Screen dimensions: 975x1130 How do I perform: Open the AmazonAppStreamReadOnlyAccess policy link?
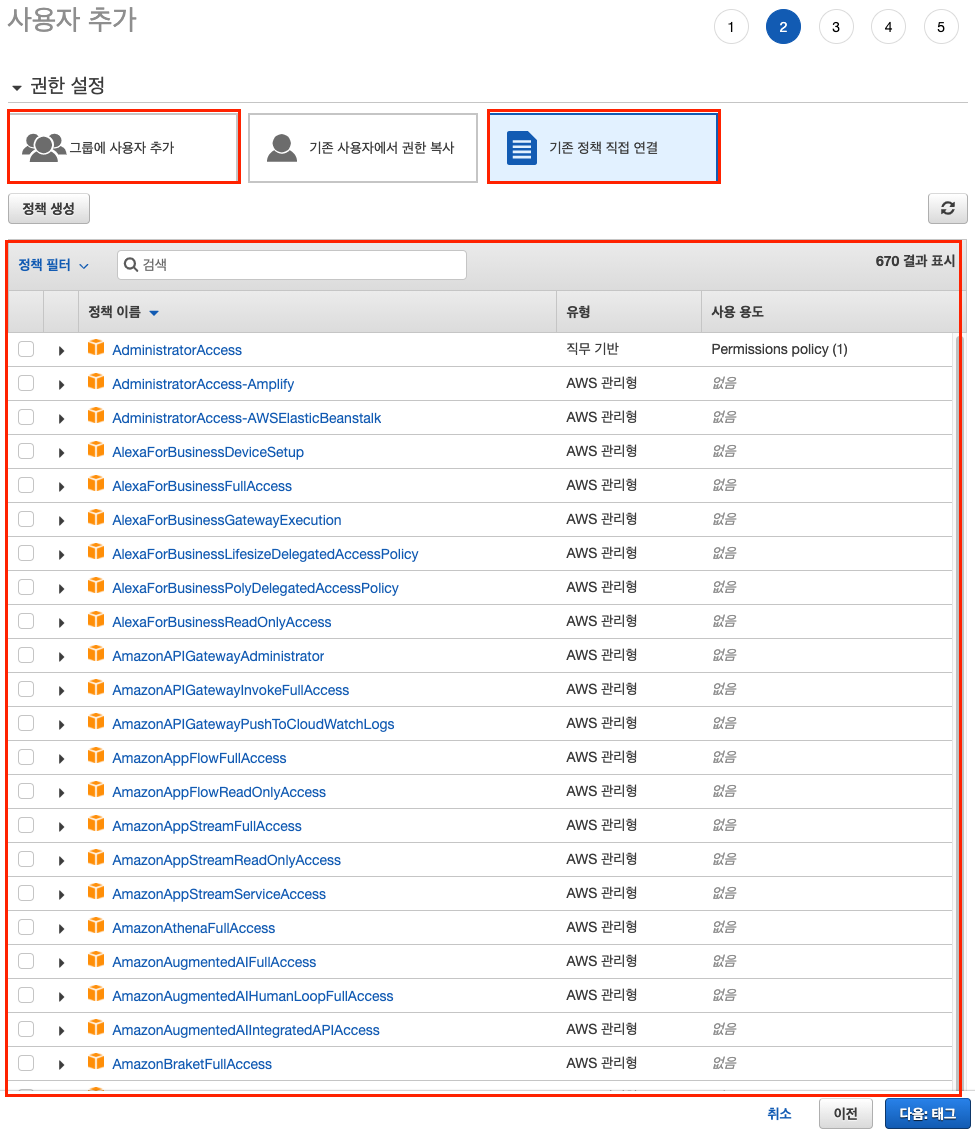226,860
